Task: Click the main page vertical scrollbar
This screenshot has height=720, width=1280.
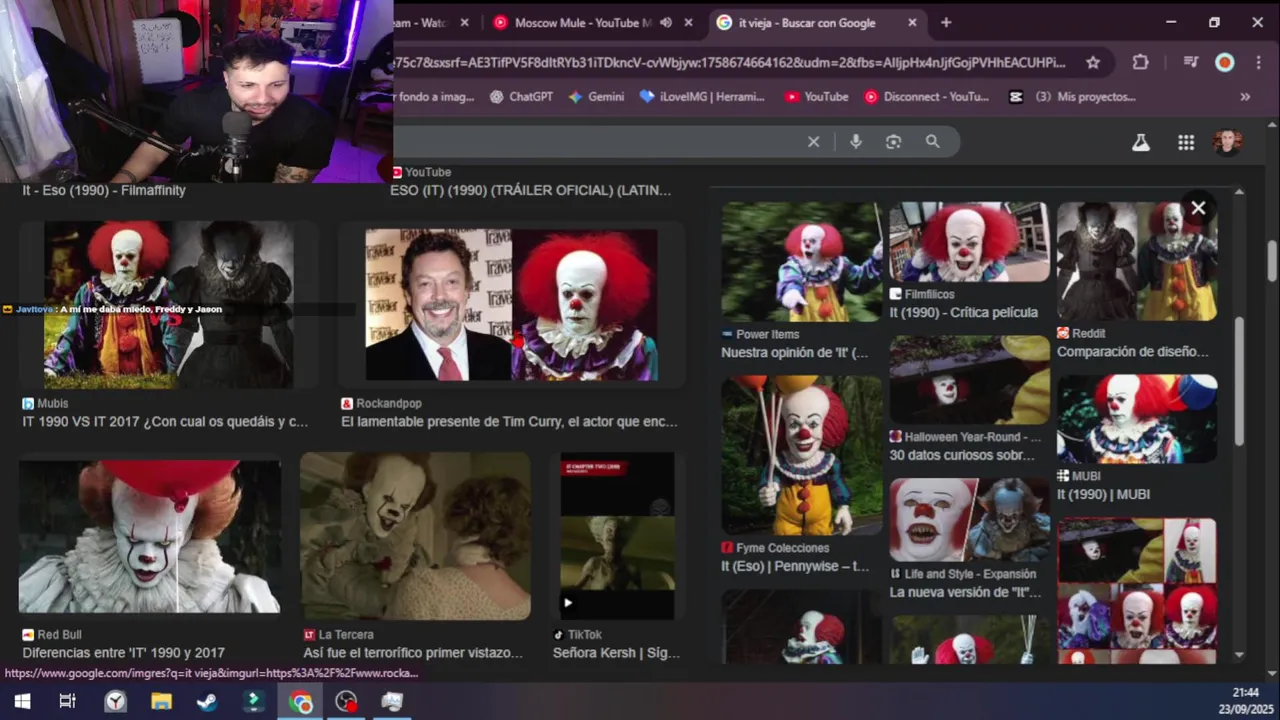Action: (x=1272, y=262)
